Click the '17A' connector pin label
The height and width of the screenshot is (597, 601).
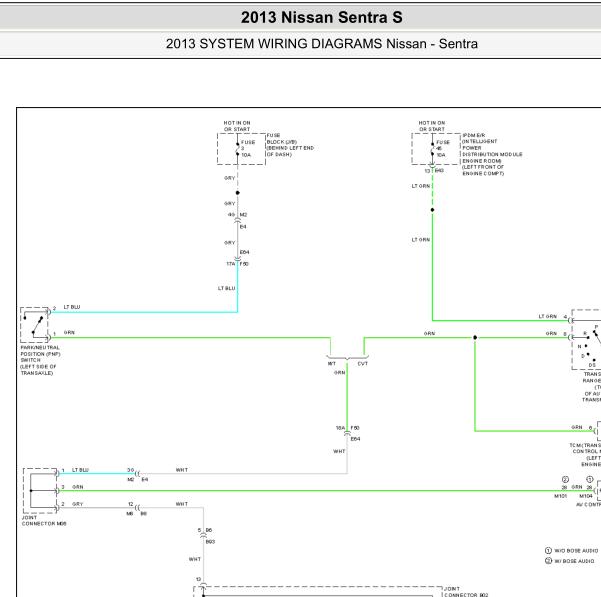coord(230,264)
